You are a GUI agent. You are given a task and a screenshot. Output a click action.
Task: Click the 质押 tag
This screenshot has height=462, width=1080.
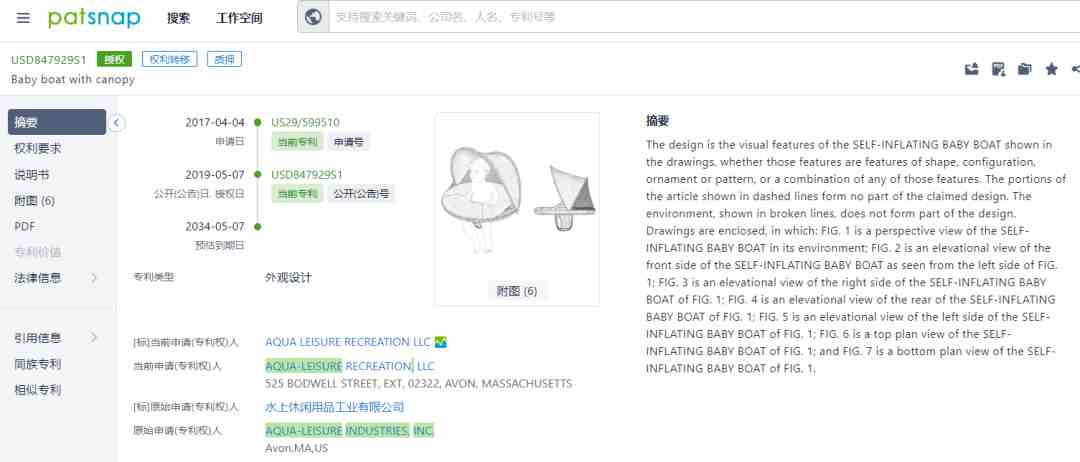[x=225, y=59]
